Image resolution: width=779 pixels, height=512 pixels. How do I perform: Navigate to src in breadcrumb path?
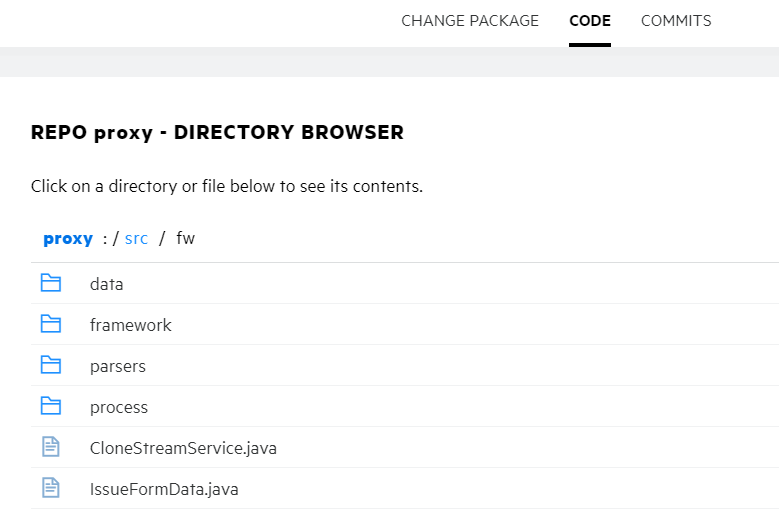click(x=136, y=239)
